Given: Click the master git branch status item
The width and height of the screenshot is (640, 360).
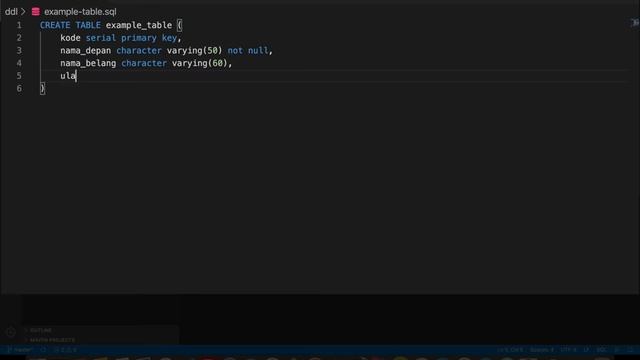Looking at the screenshot, I should click(x=20, y=350).
